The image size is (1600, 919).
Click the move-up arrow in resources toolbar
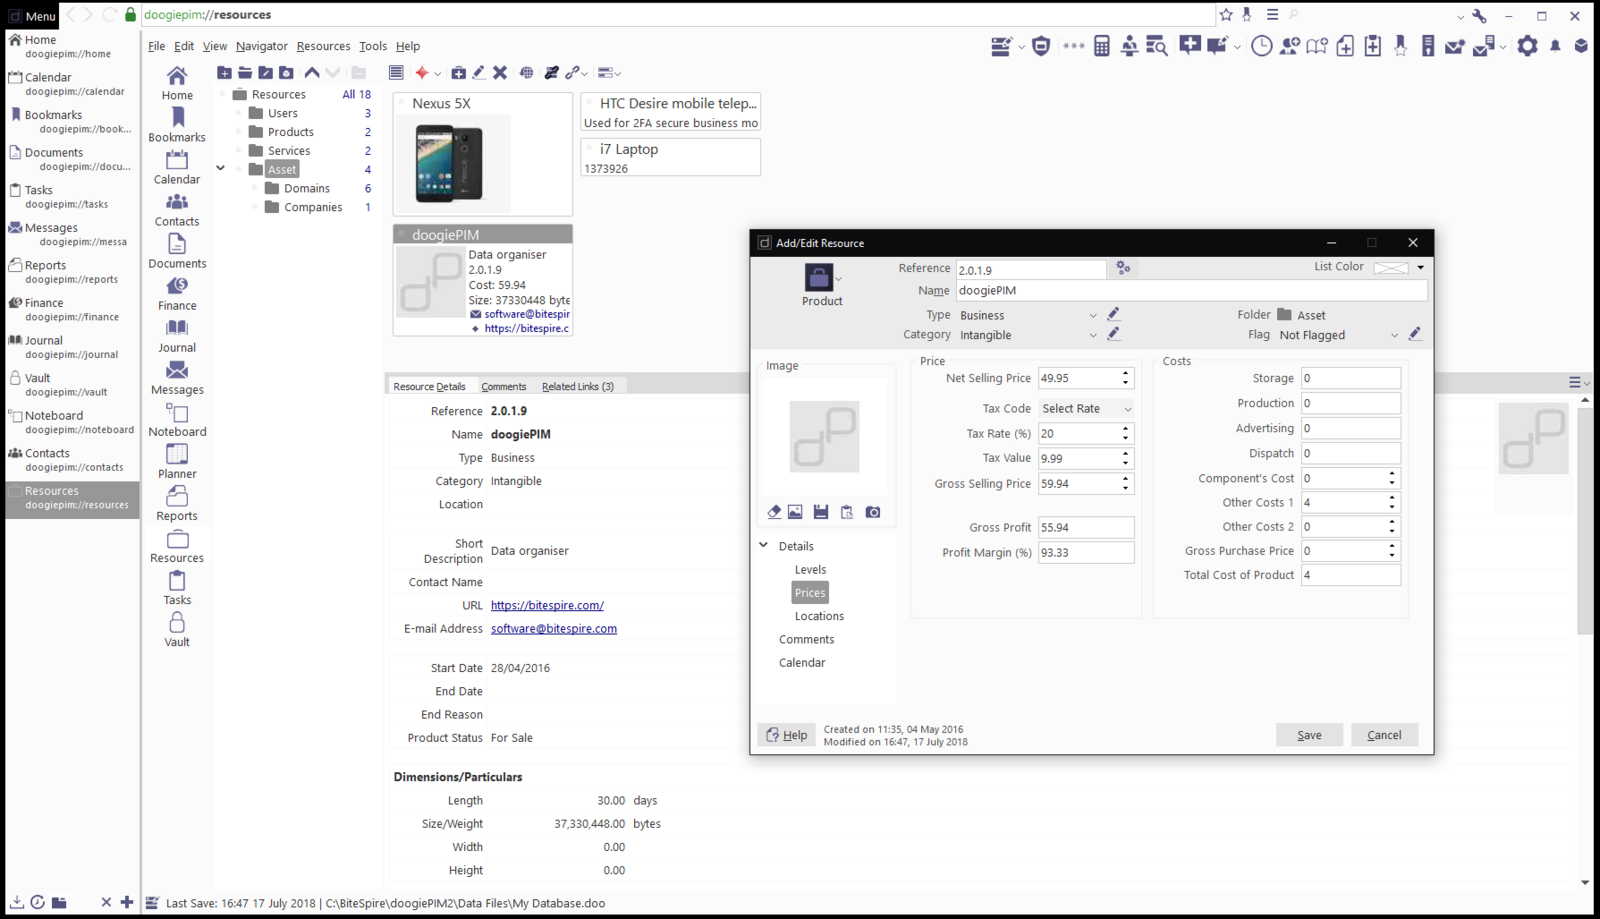click(312, 72)
